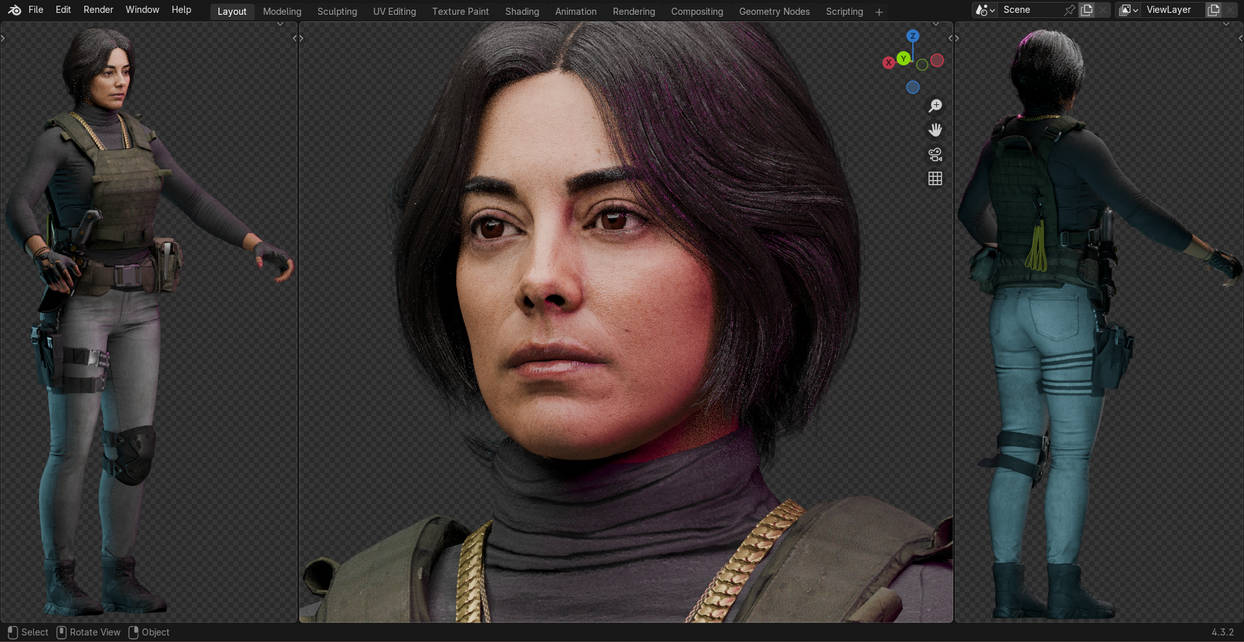Click the Rotate View status bar entry
This screenshot has width=1244, height=642.
coord(88,632)
